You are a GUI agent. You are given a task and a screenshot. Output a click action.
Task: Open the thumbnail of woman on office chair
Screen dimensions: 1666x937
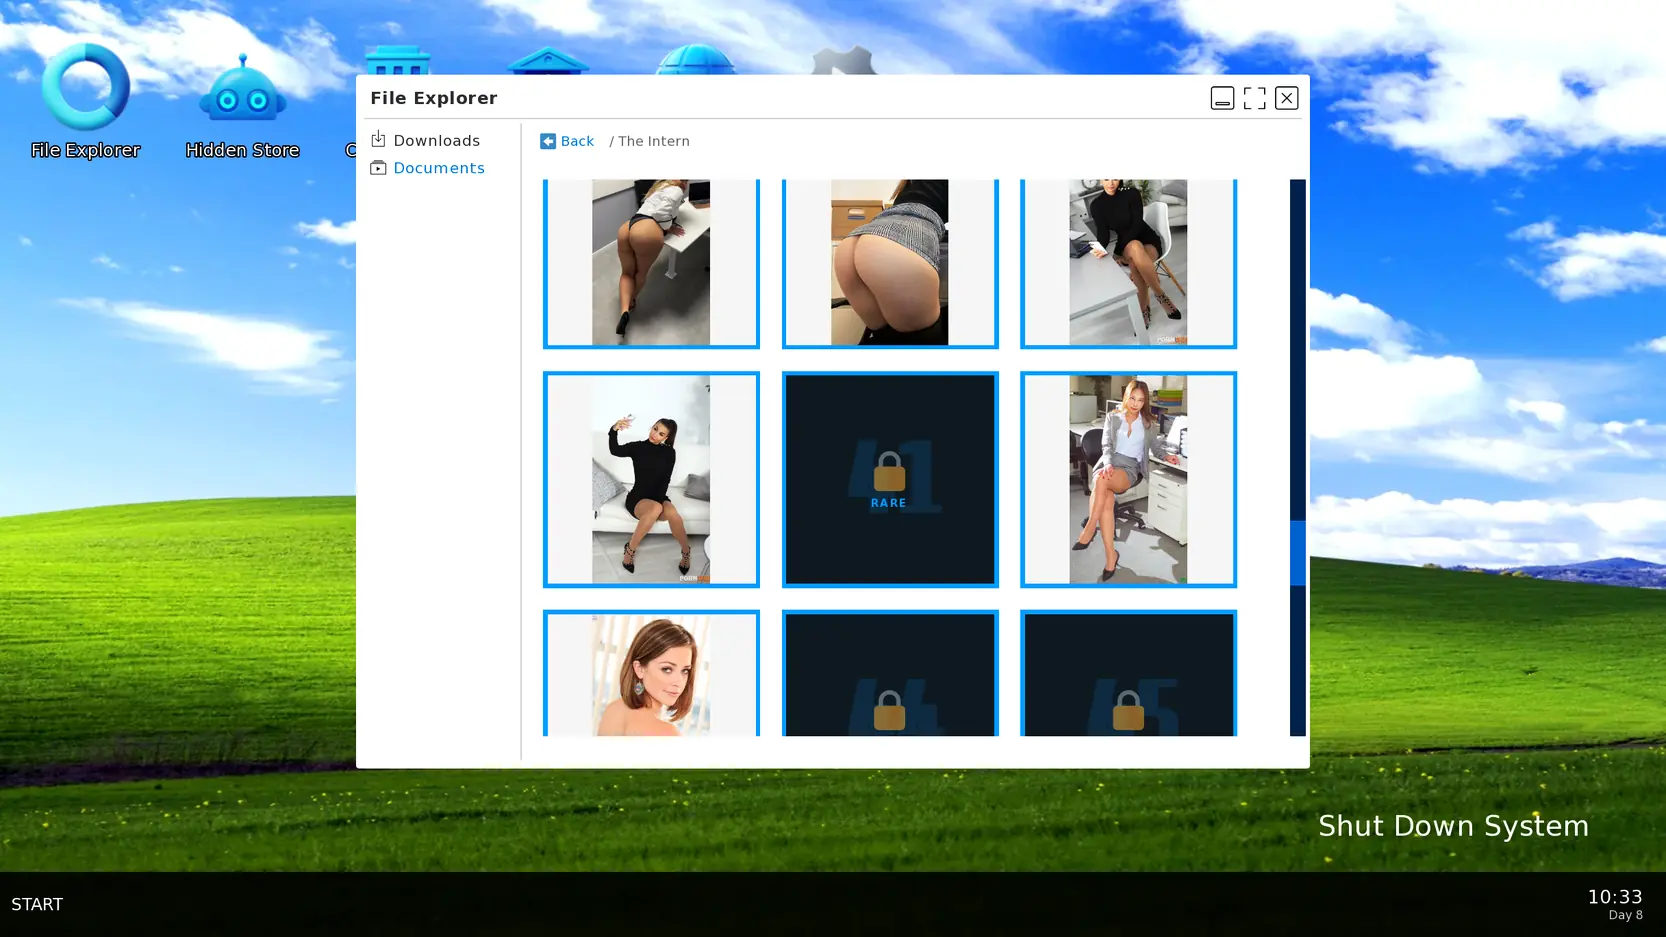tap(1127, 479)
